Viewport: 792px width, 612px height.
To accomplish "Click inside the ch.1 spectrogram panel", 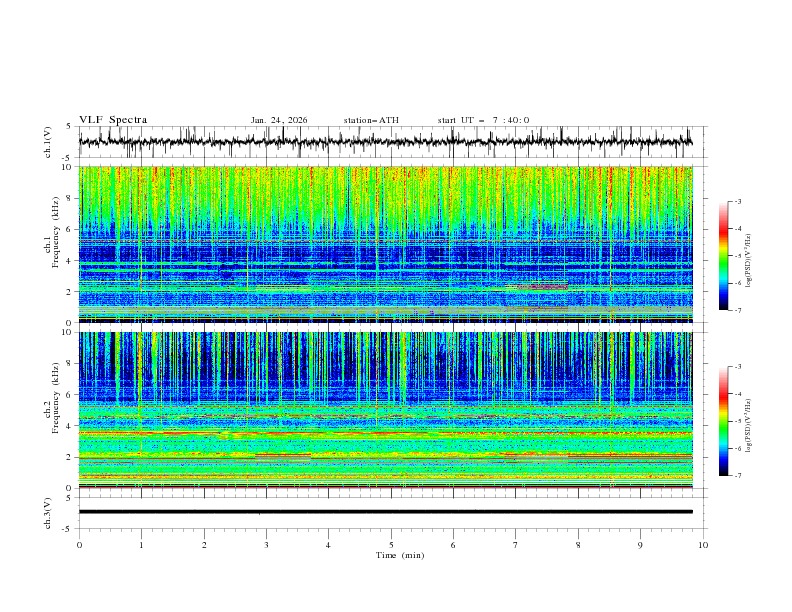I will (x=385, y=244).
